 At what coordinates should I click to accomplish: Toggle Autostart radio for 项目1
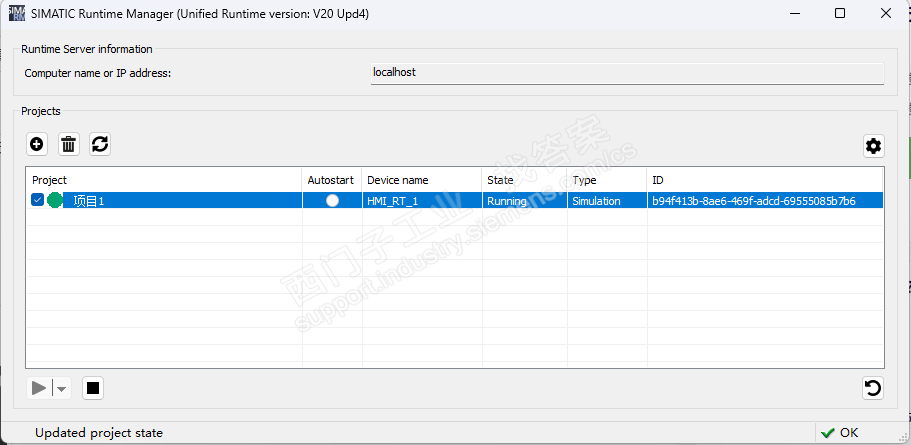click(332, 200)
